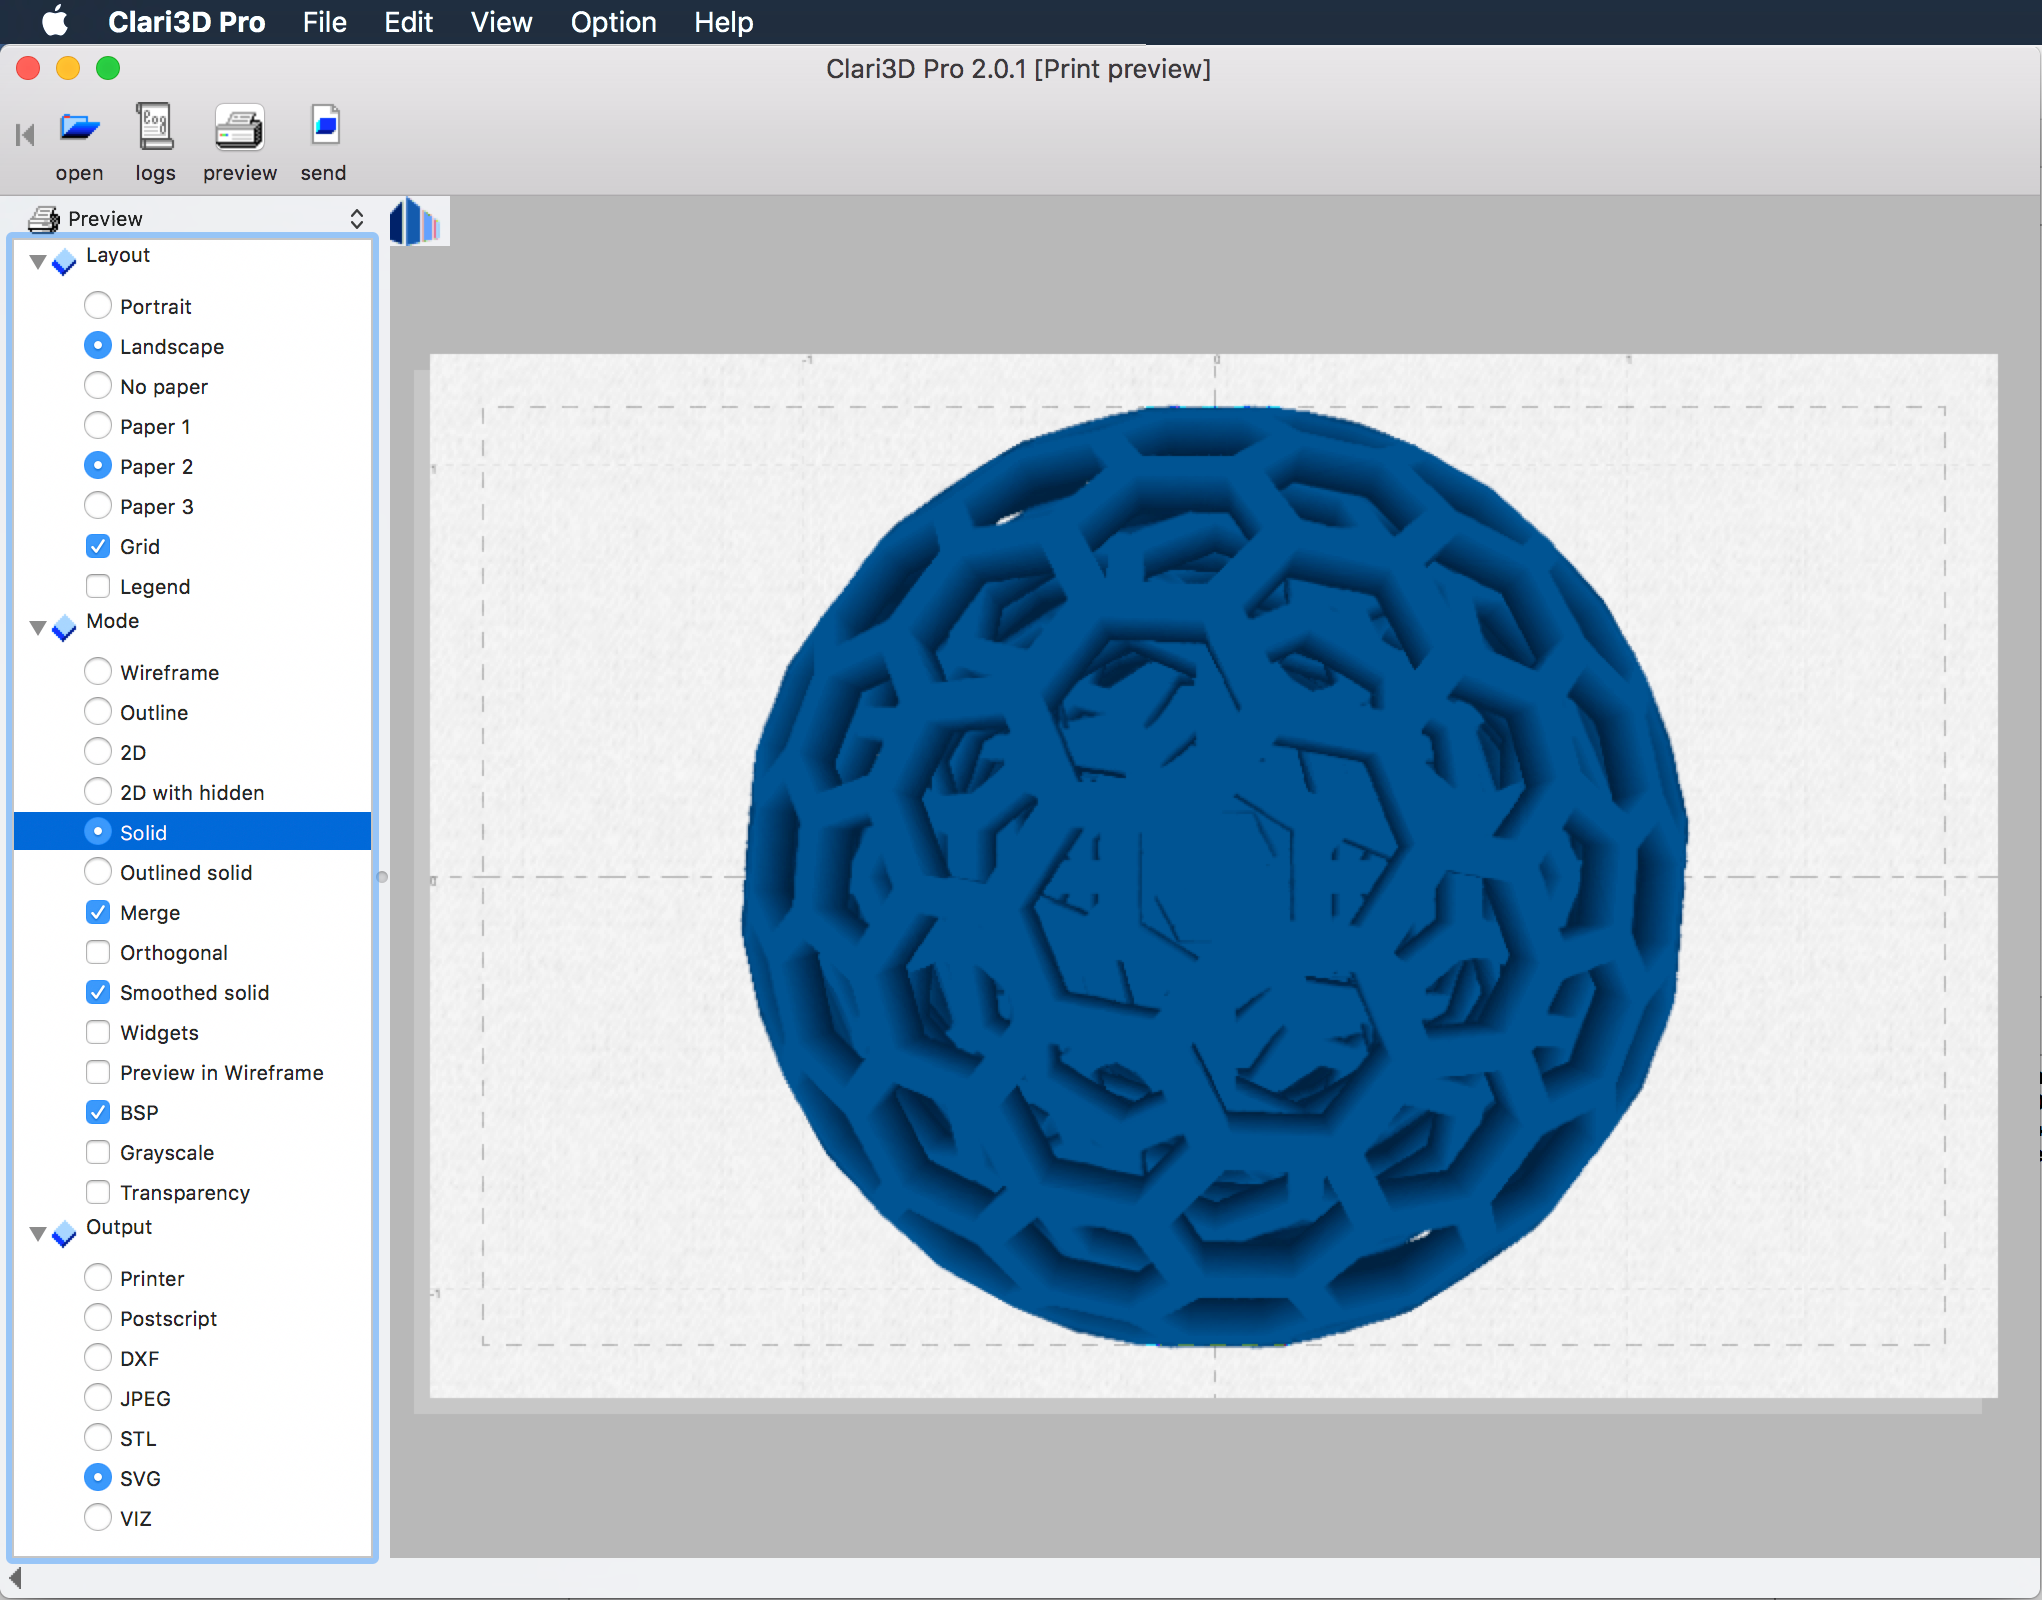The width and height of the screenshot is (2042, 1600).
Task: Open the Edit menu
Action: coord(408,21)
